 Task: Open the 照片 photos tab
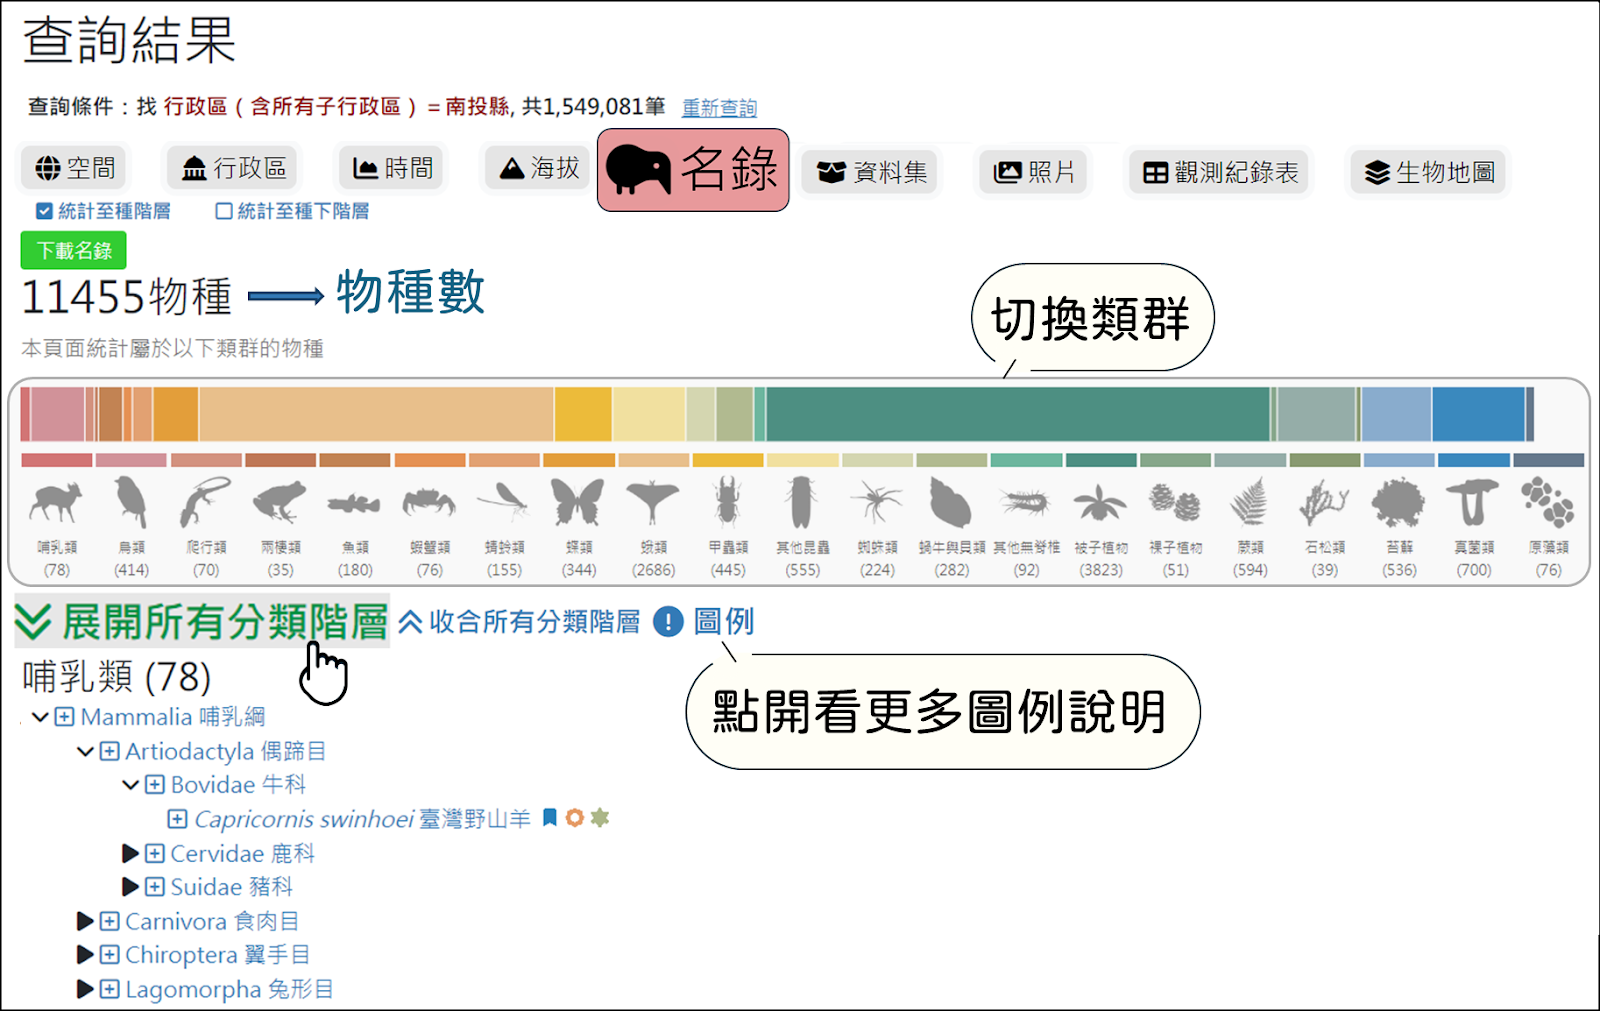1032,171
